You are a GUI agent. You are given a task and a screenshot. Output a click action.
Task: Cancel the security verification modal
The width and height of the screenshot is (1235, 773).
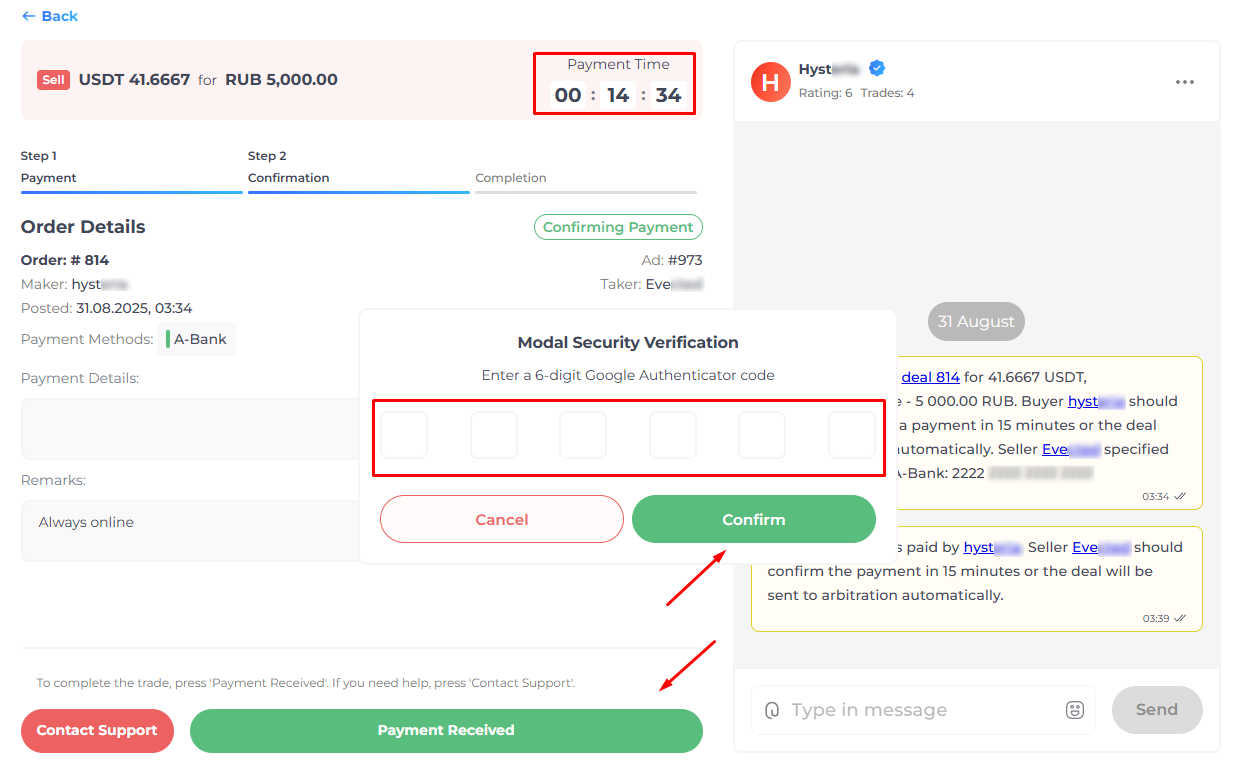point(502,519)
